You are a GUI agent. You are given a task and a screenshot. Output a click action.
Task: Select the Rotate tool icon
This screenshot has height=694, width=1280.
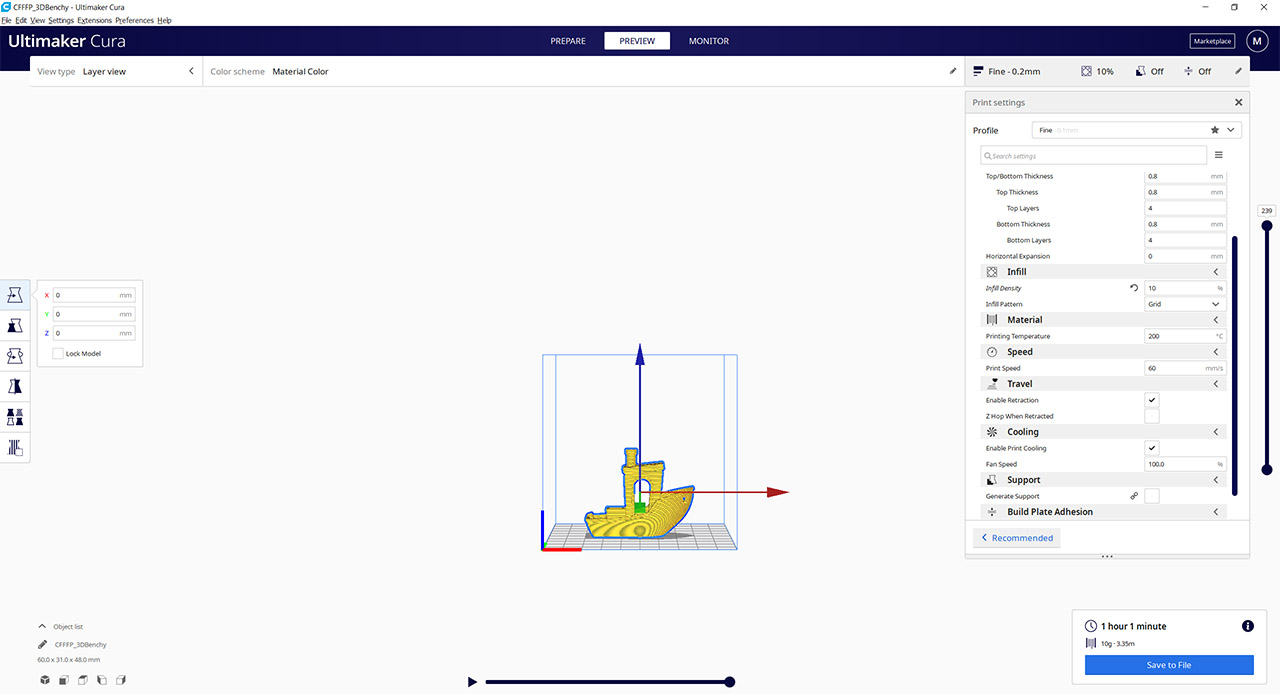coord(15,356)
